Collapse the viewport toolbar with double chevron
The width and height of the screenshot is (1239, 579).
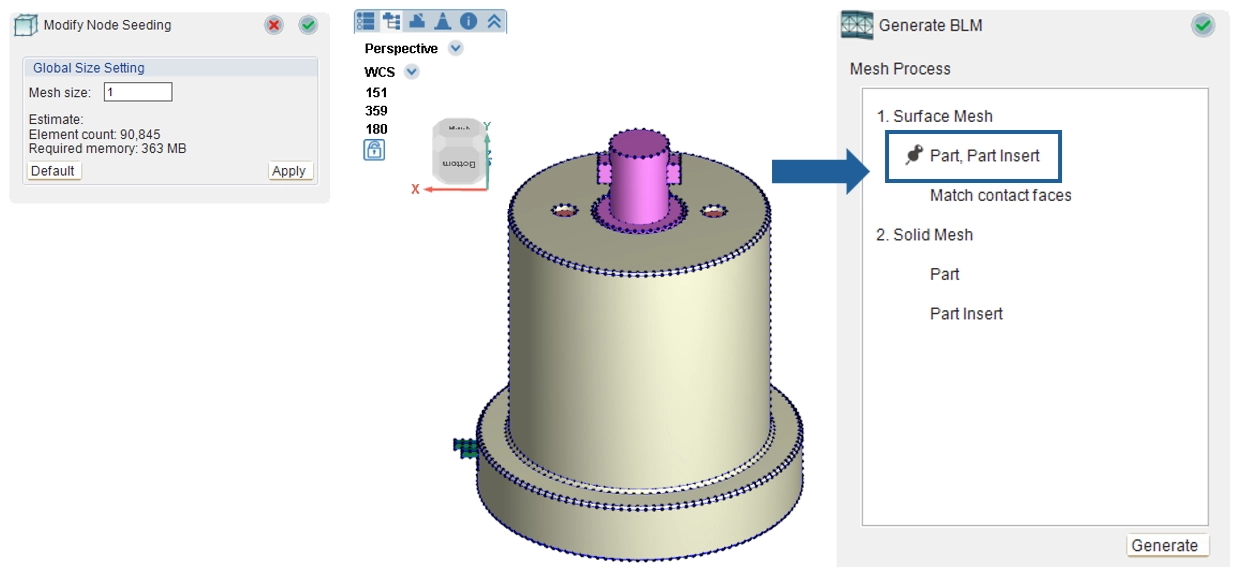click(x=494, y=21)
